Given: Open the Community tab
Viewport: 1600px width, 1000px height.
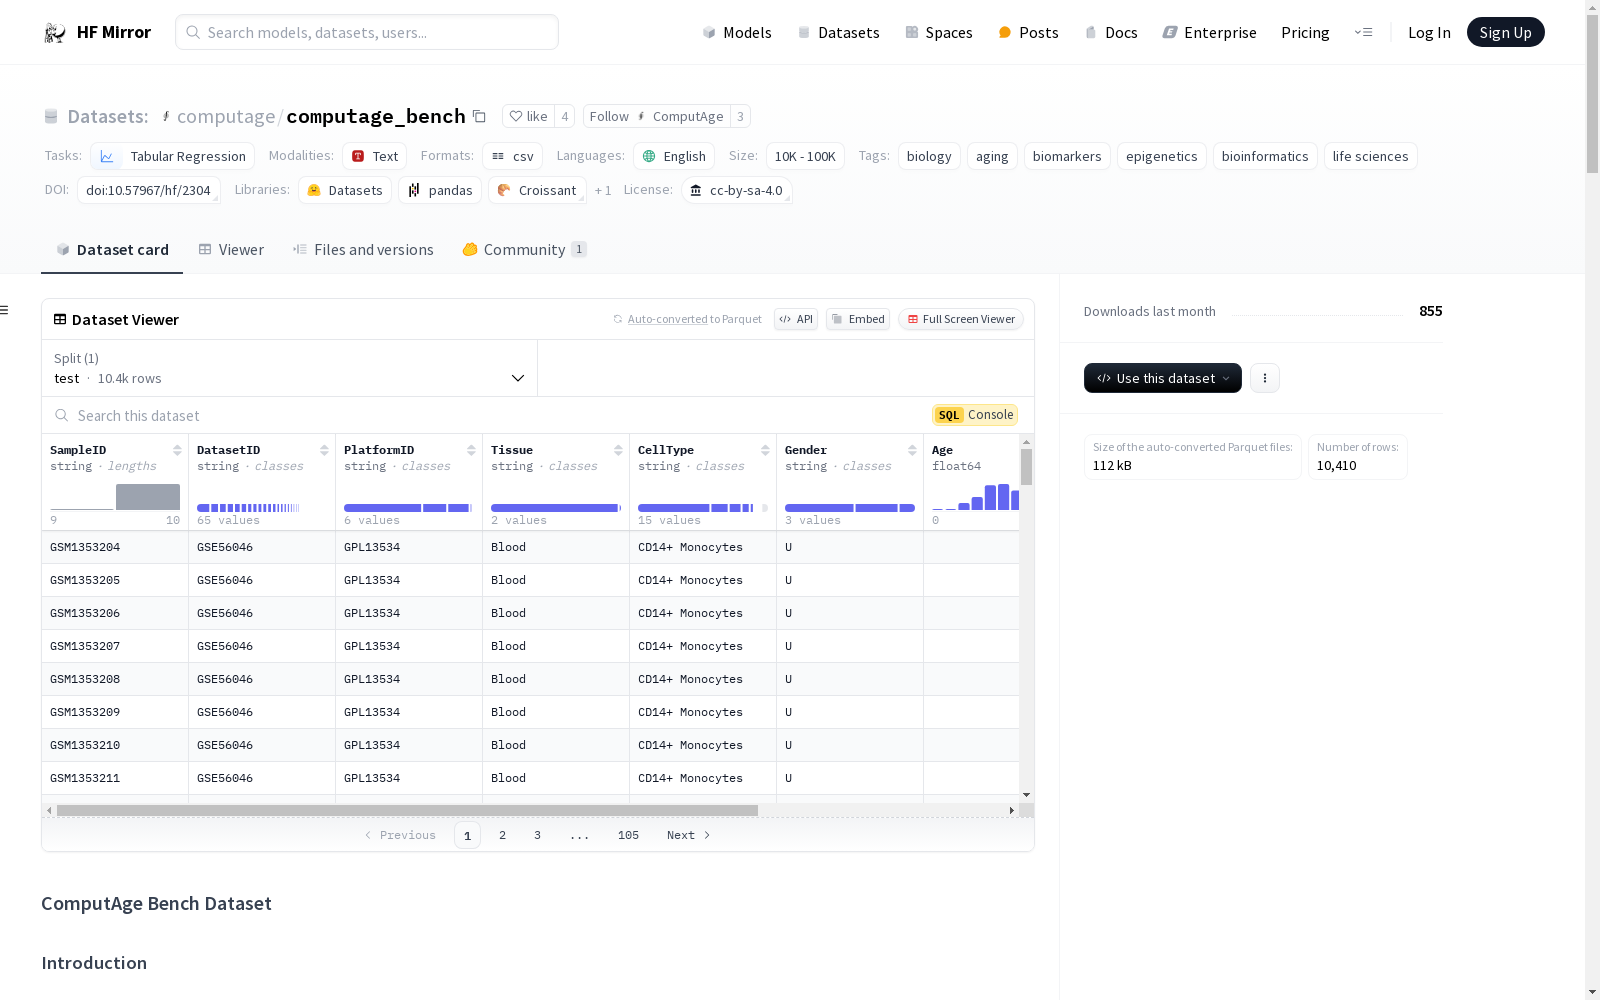Looking at the screenshot, I should pos(525,250).
